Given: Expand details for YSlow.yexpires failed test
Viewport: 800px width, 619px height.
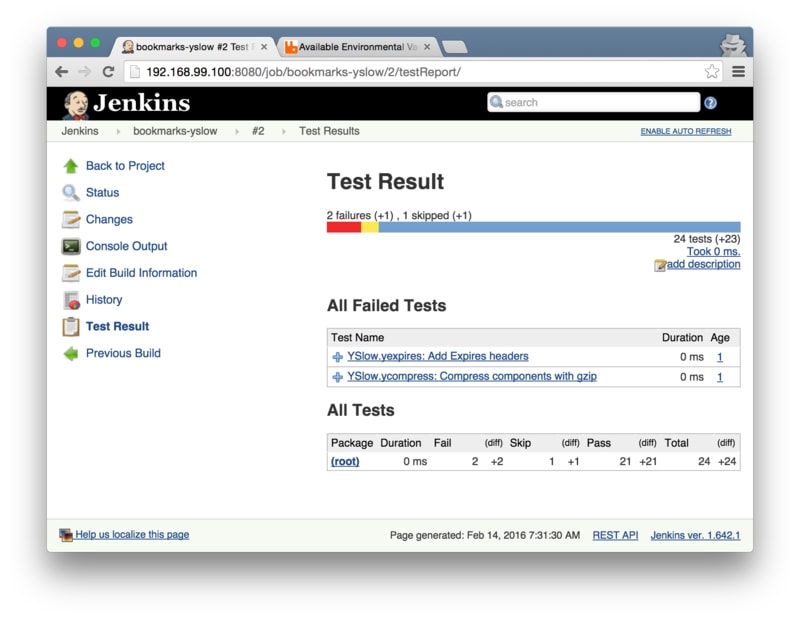Looking at the screenshot, I should (x=337, y=357).
